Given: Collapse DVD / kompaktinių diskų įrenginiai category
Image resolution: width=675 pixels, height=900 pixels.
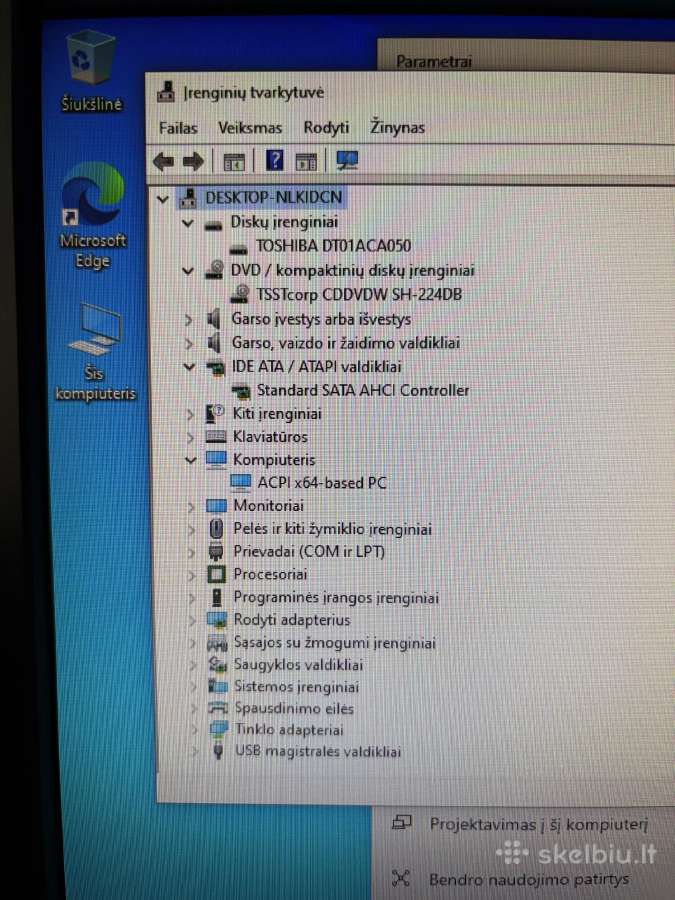Looking at the screenshot, I should pyautogui.click(x=188, y=270).
